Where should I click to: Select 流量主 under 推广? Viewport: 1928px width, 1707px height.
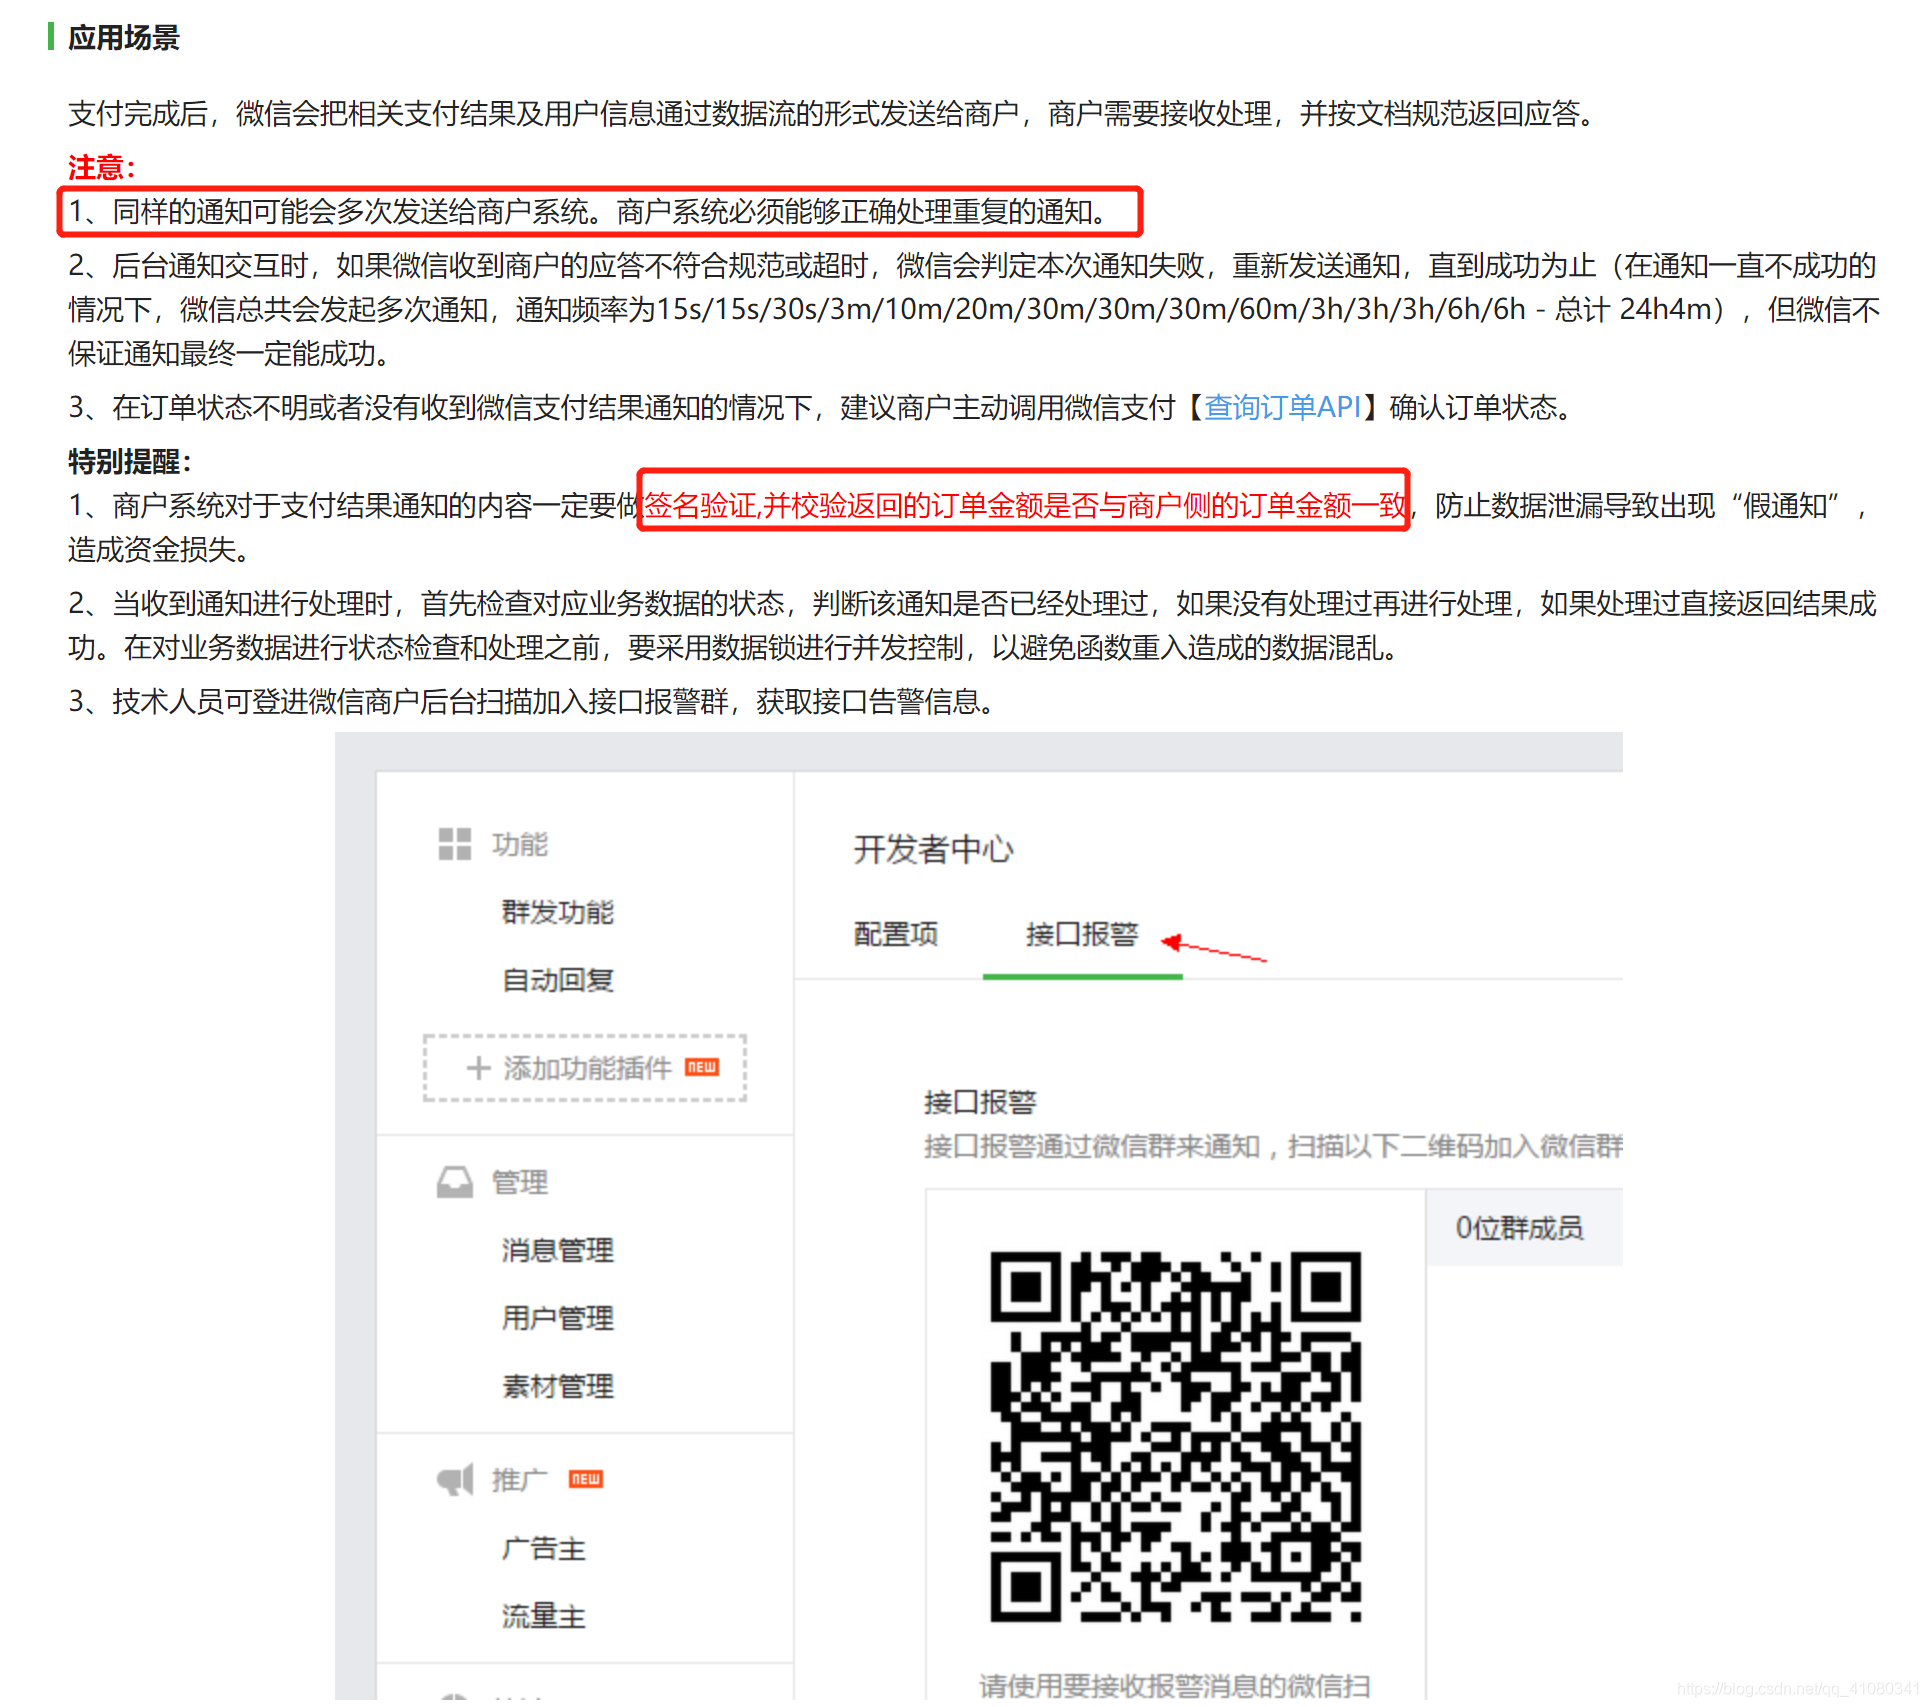pos(543,1616)
